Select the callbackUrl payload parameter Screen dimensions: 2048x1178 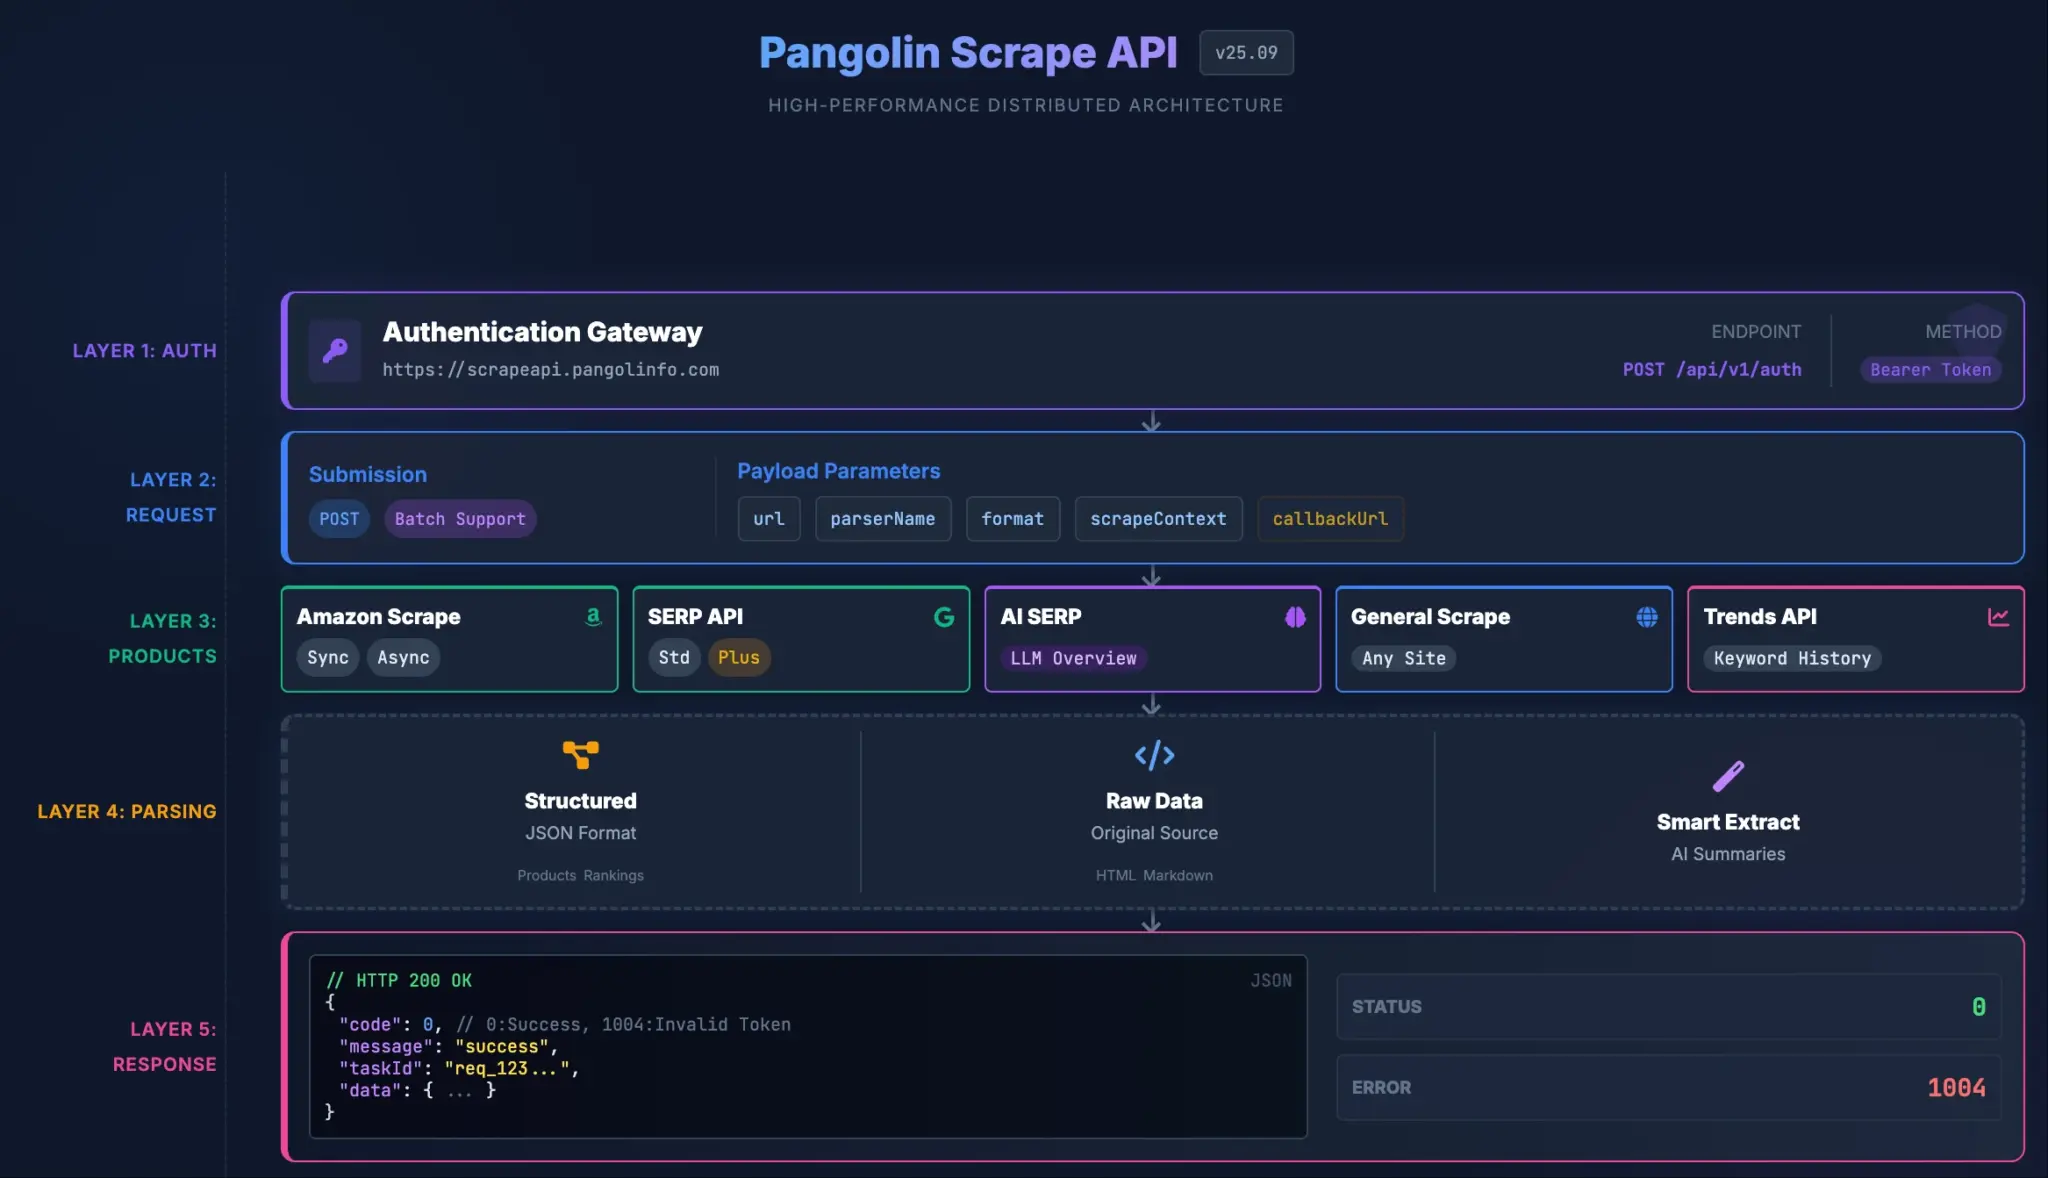tap(1330, 519)
